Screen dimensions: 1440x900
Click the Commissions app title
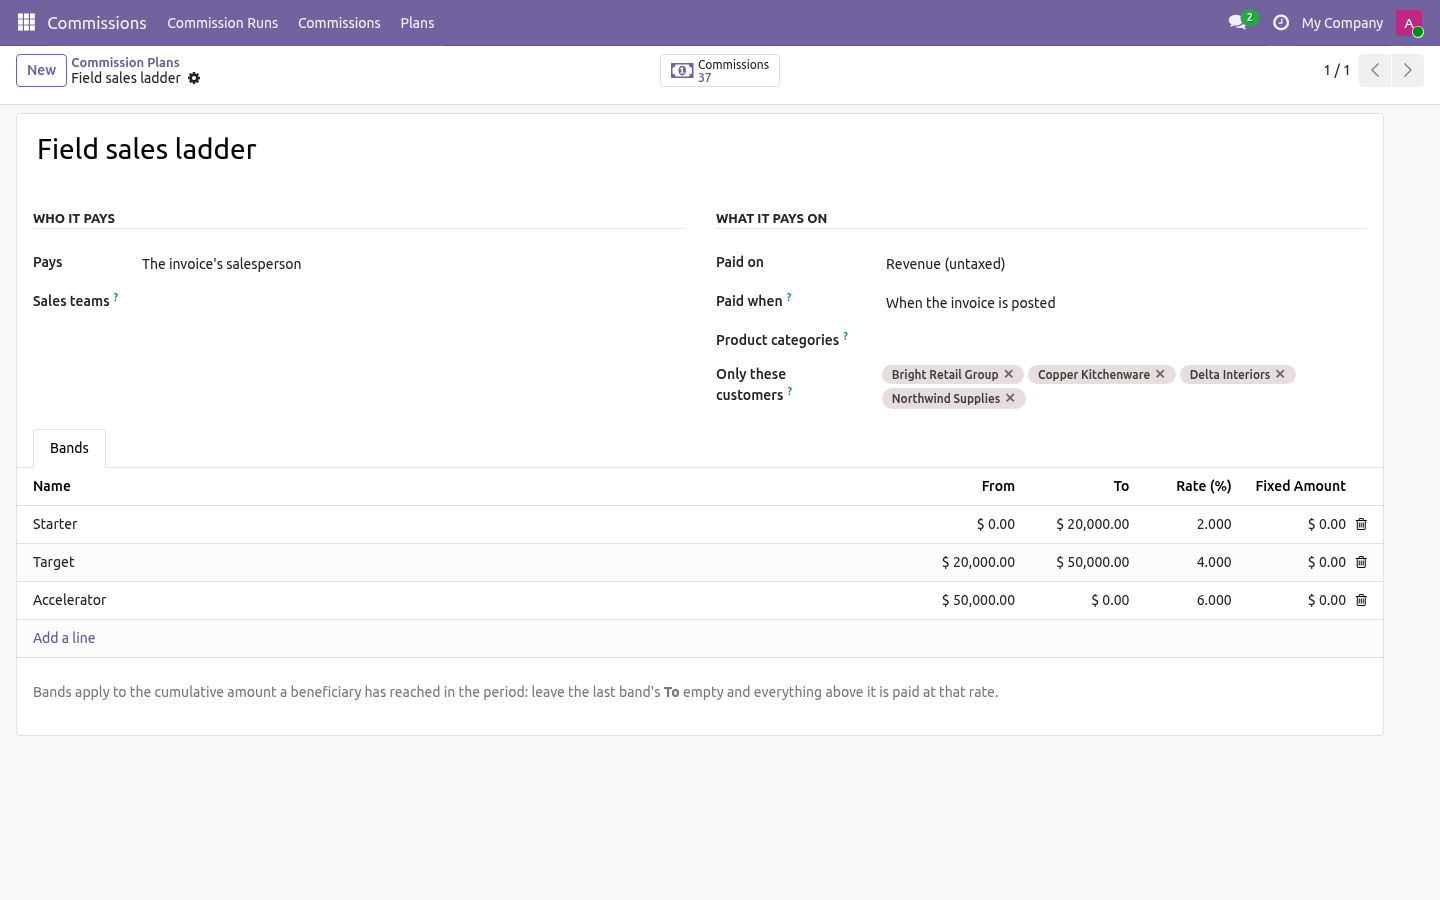pyautogui.click(x=97, y=23)
